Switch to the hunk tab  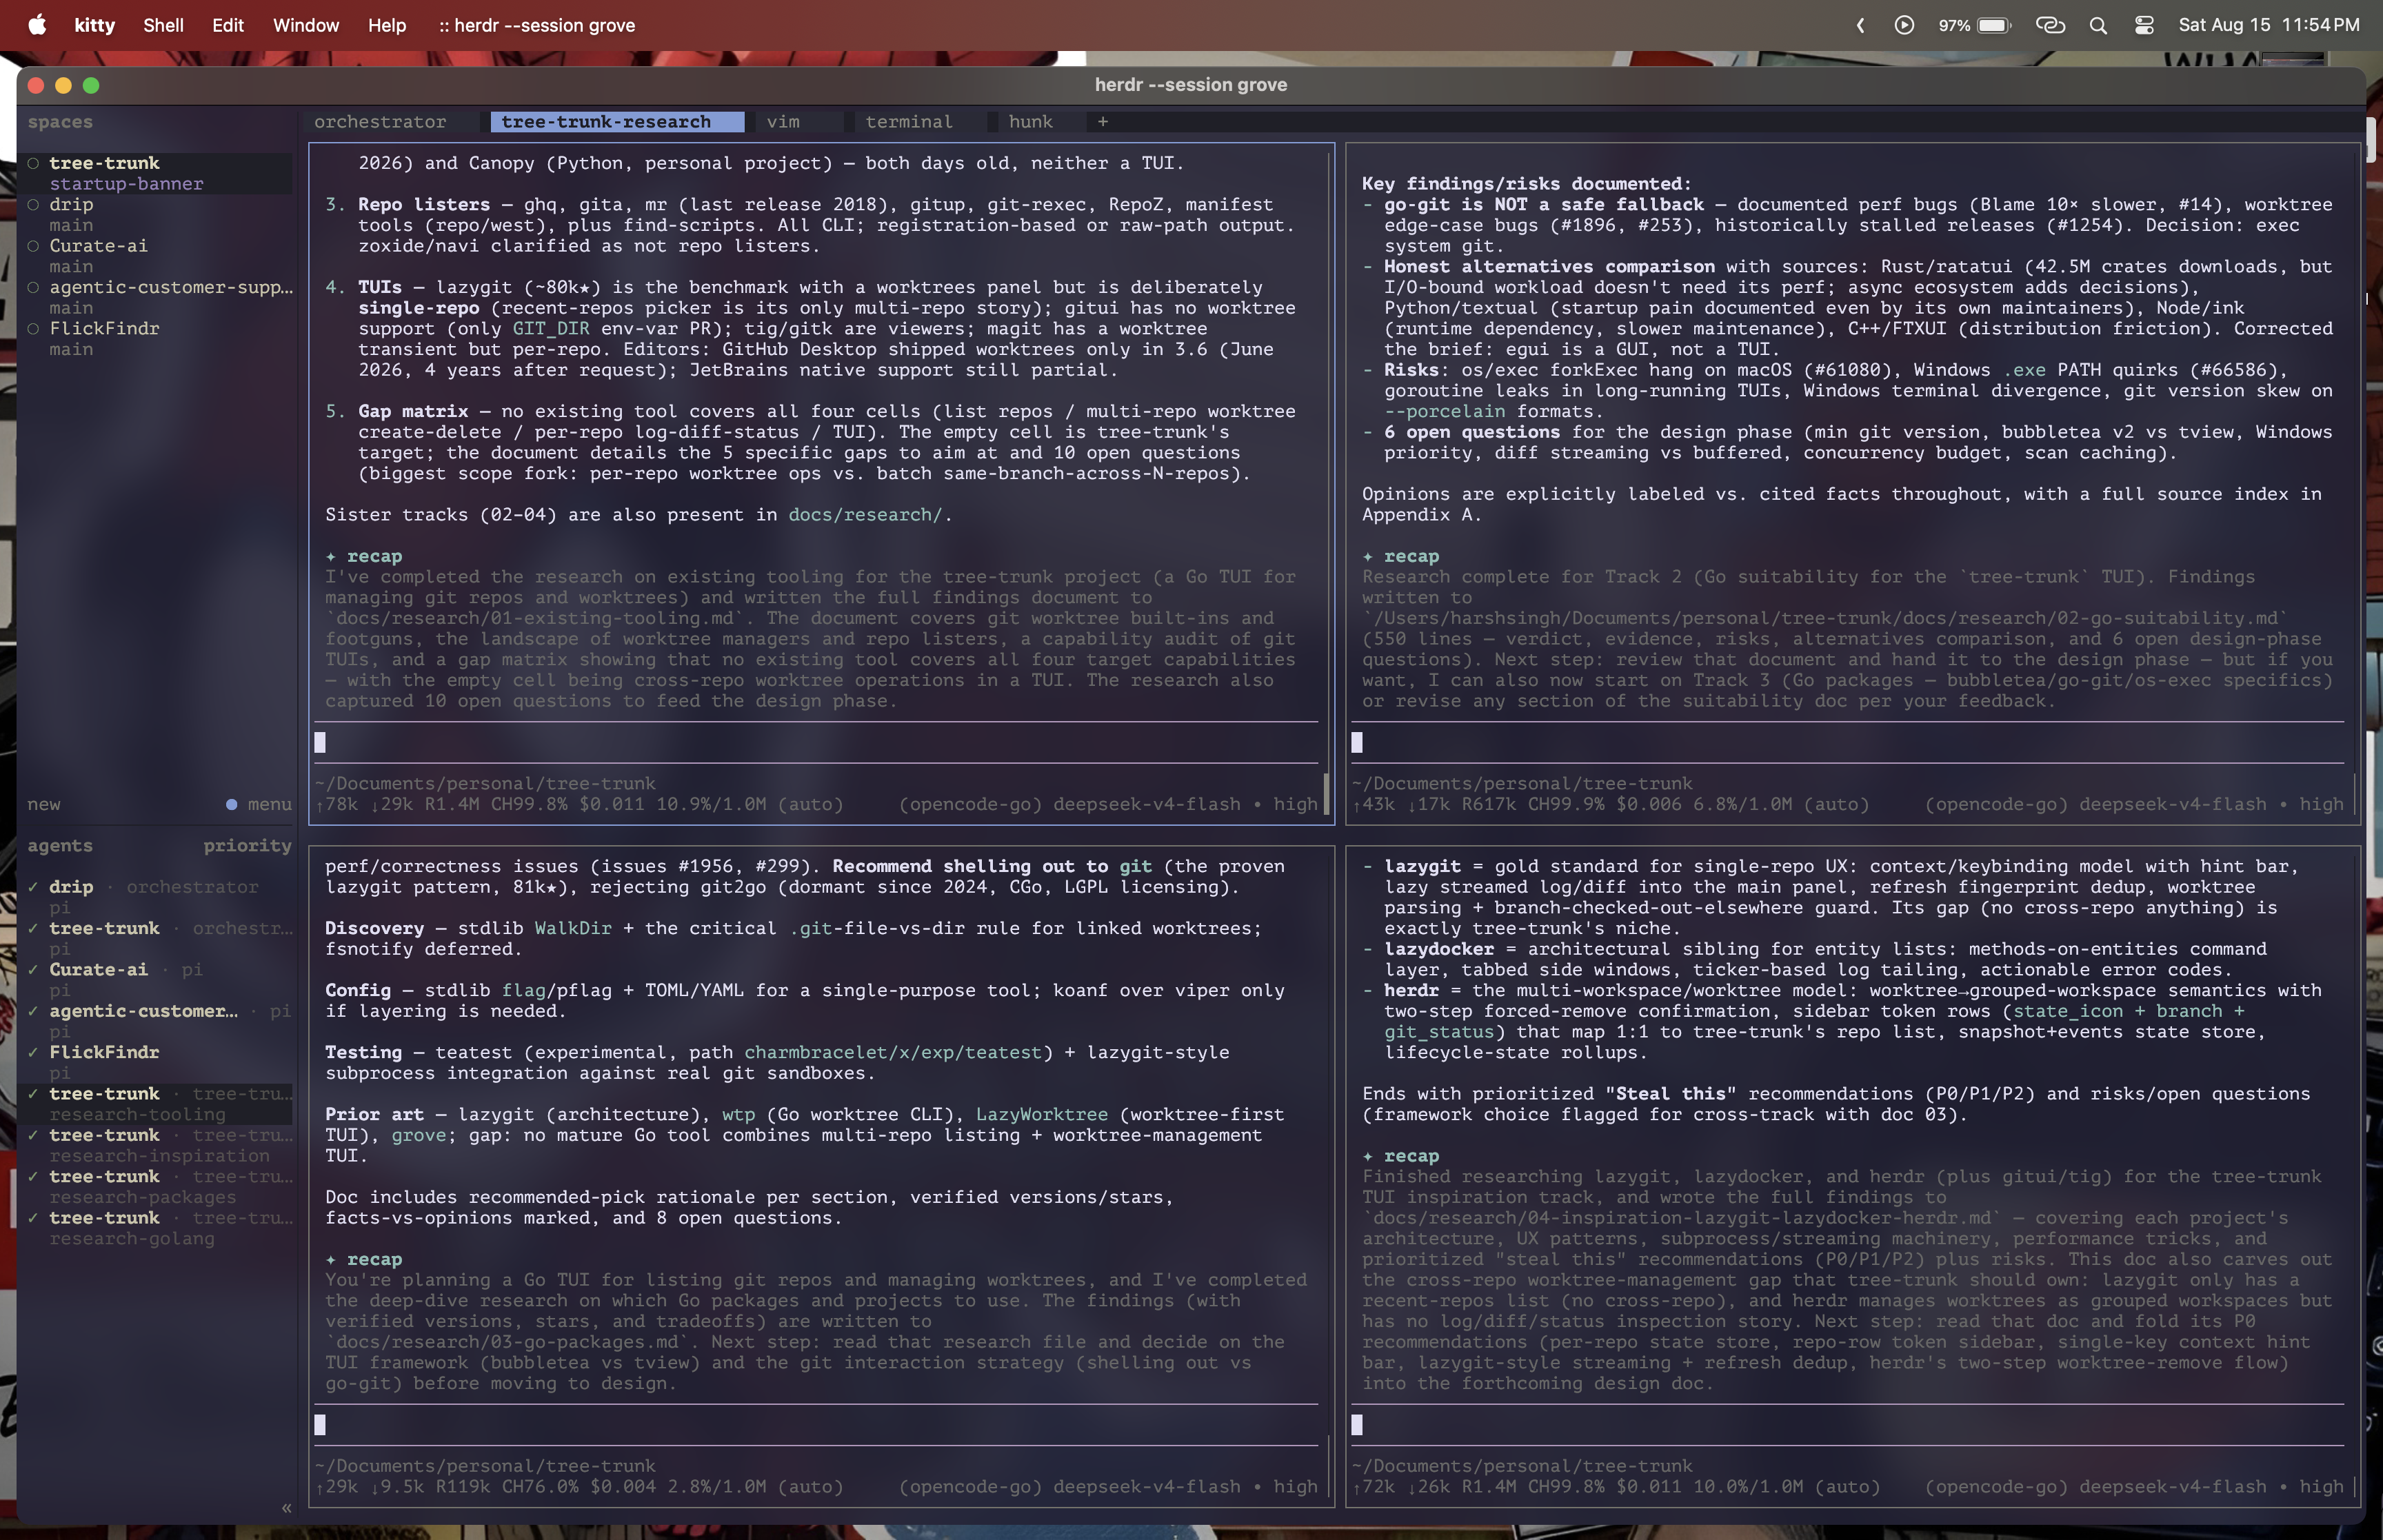point(1030,122)
